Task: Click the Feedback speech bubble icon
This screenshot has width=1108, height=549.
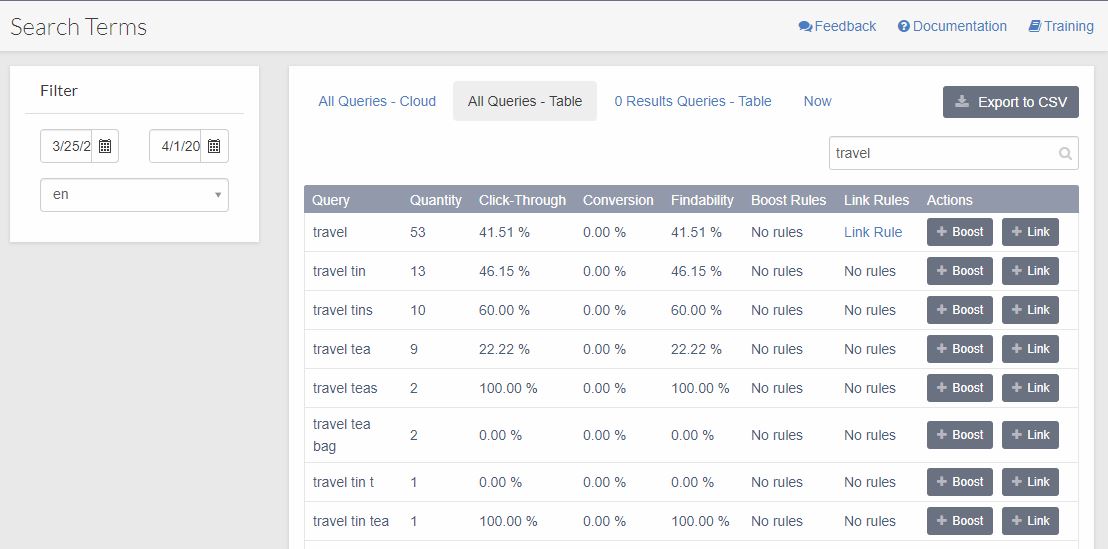Action: coord(805,27)
